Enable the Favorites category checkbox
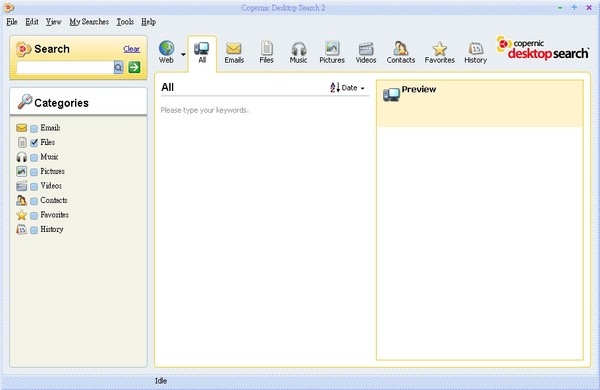Screen dimensions: 600x390 tap(34, 215)
